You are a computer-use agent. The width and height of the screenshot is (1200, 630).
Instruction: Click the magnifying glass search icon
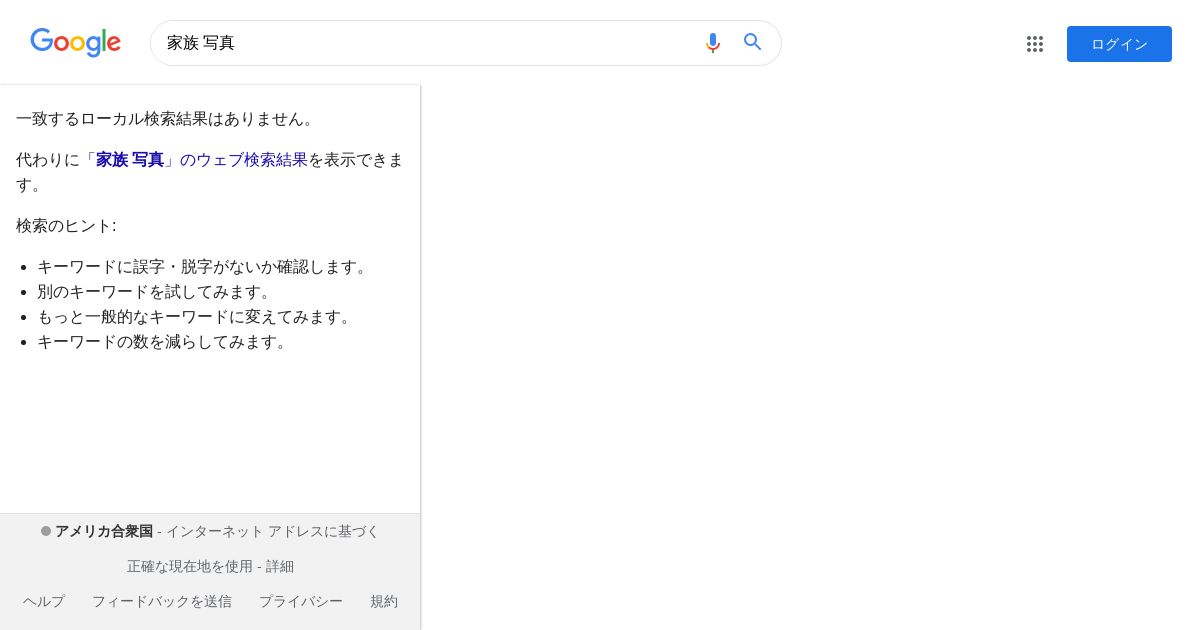(x=753, y=42)
